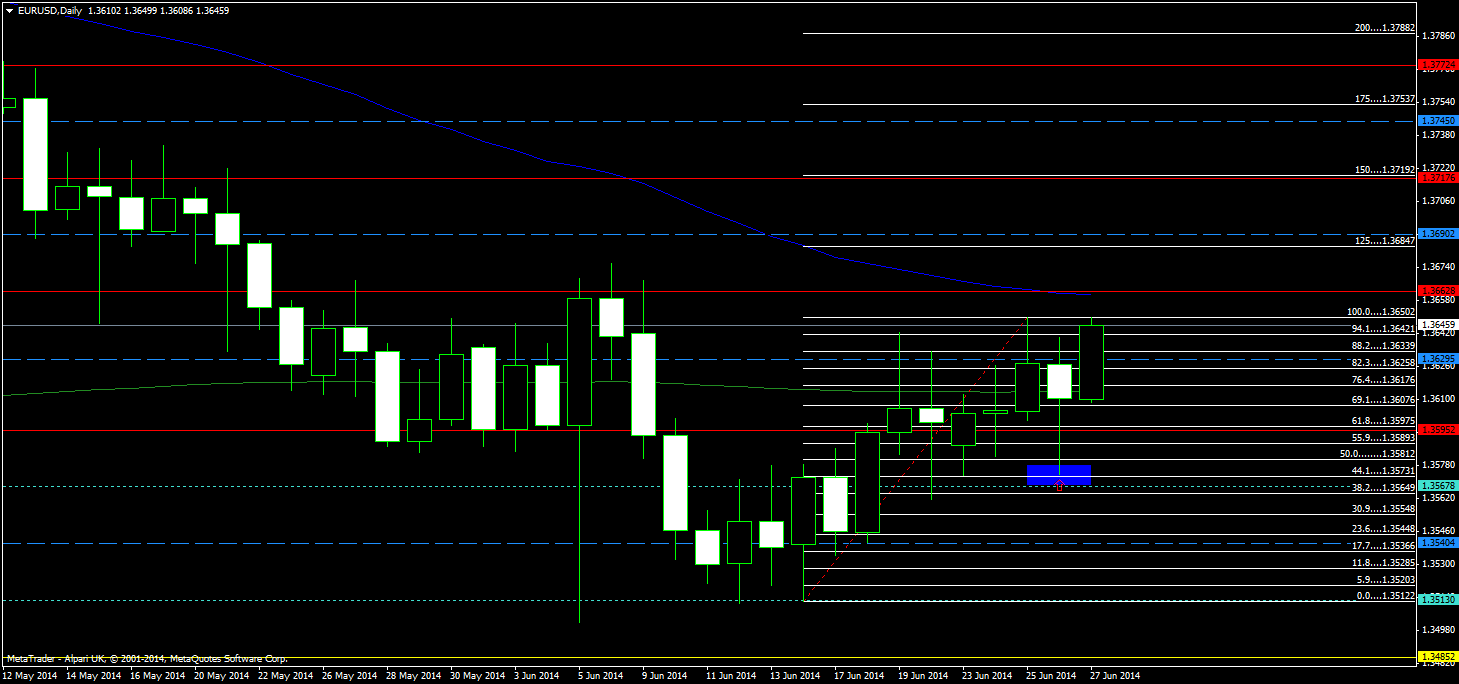Click the Fibonacci 88.2 level label
This screenshot has width=1459, height=684.
point(1383,345)
